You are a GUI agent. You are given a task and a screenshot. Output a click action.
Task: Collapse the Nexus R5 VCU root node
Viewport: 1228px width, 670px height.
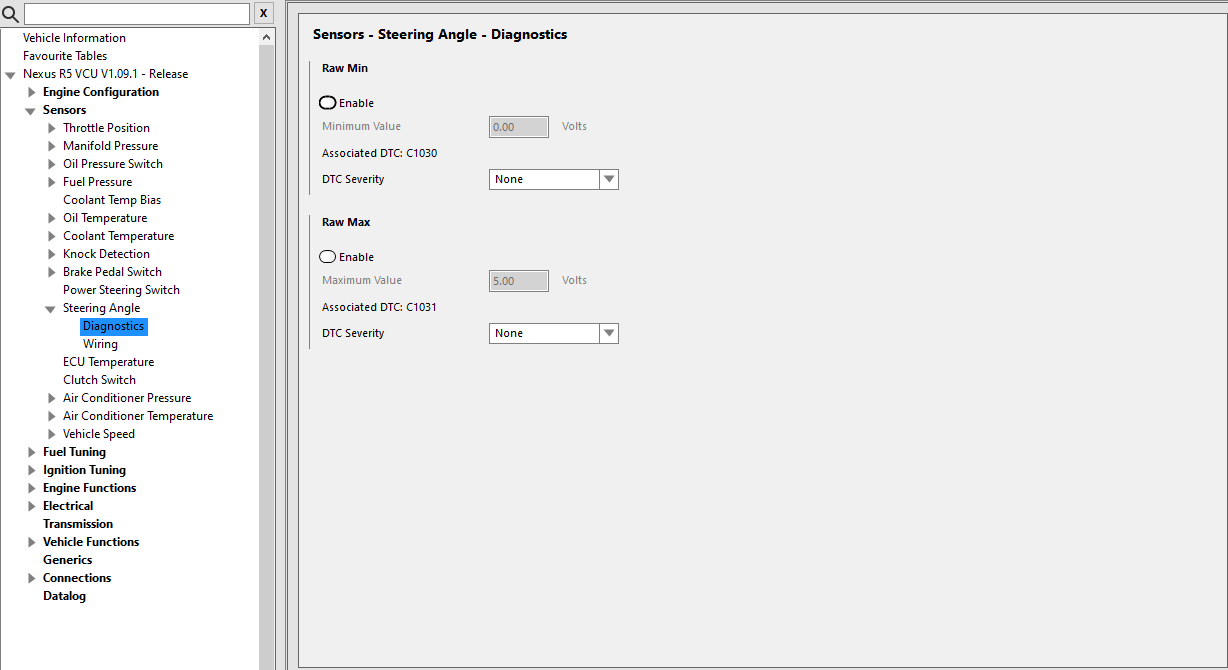coord(11,75)
